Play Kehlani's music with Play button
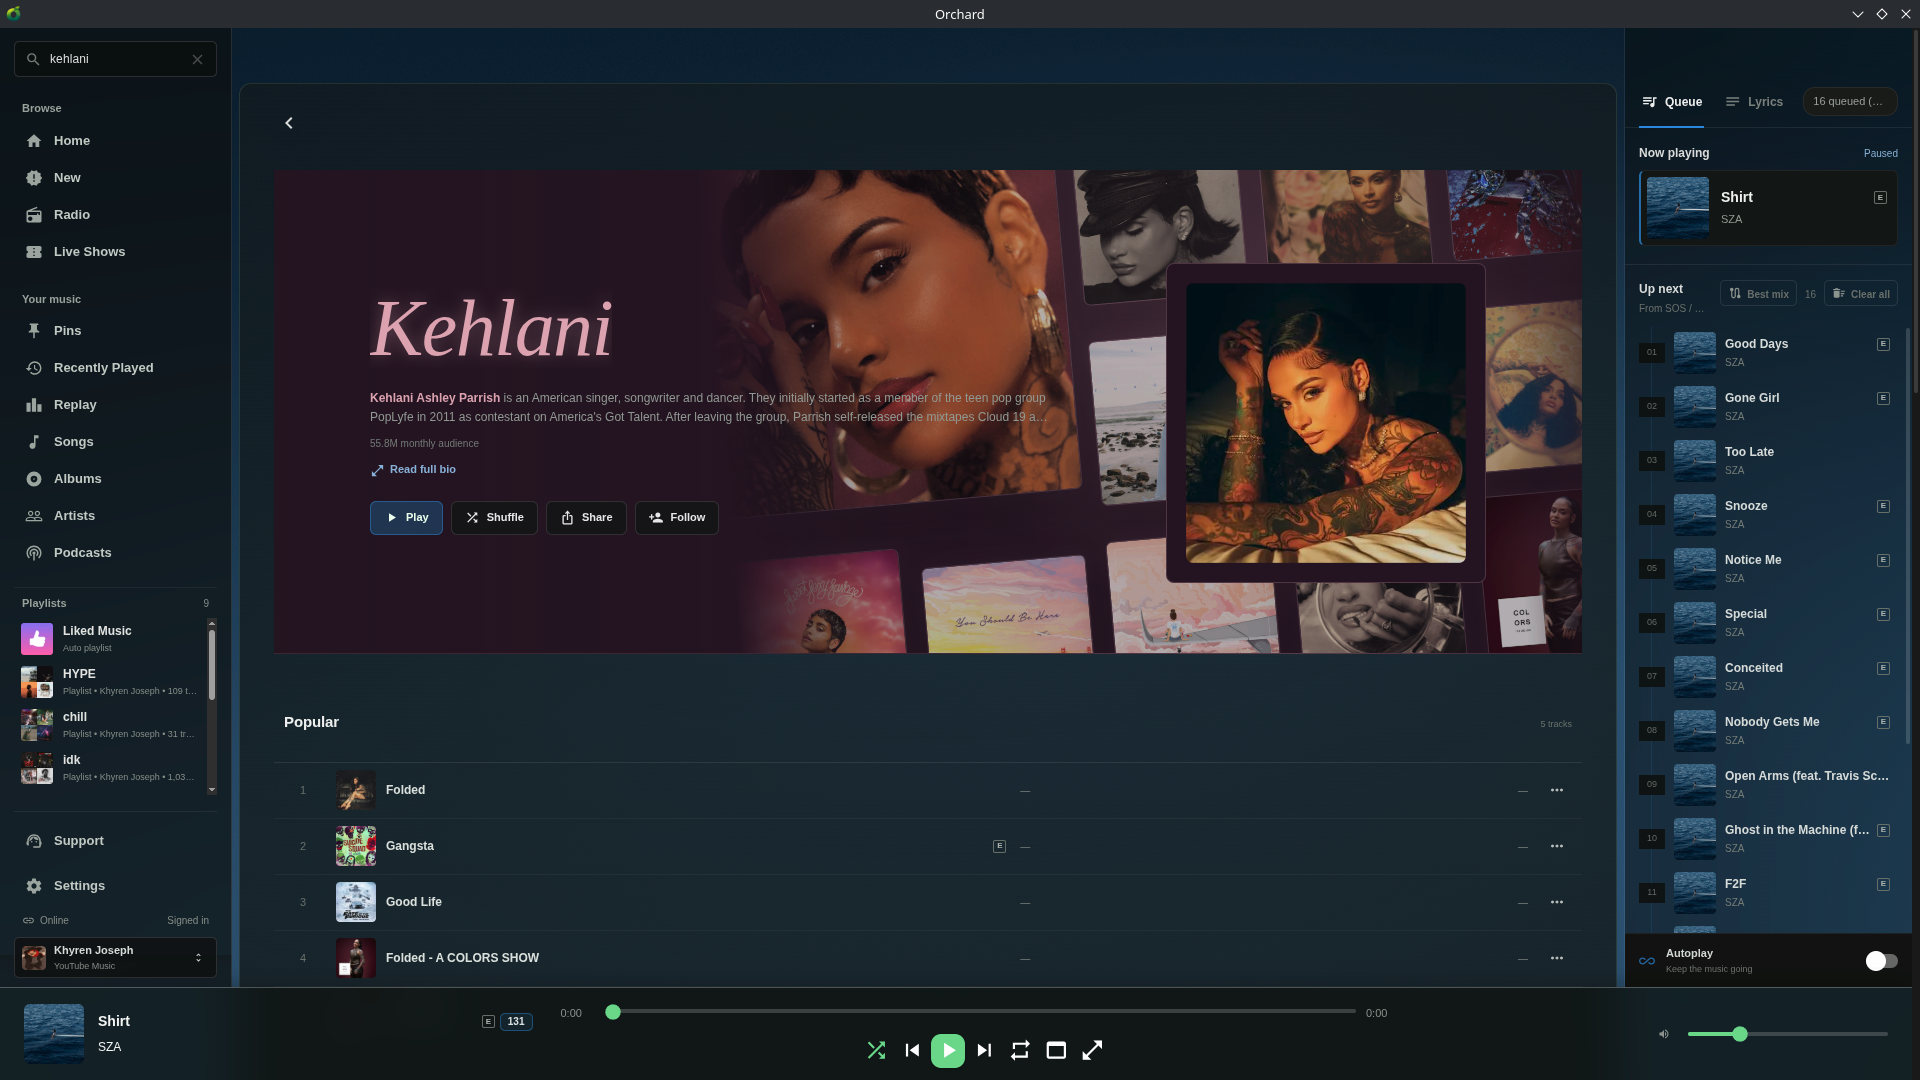The height and width of the screenshot is (1080, 1920). 406,518
